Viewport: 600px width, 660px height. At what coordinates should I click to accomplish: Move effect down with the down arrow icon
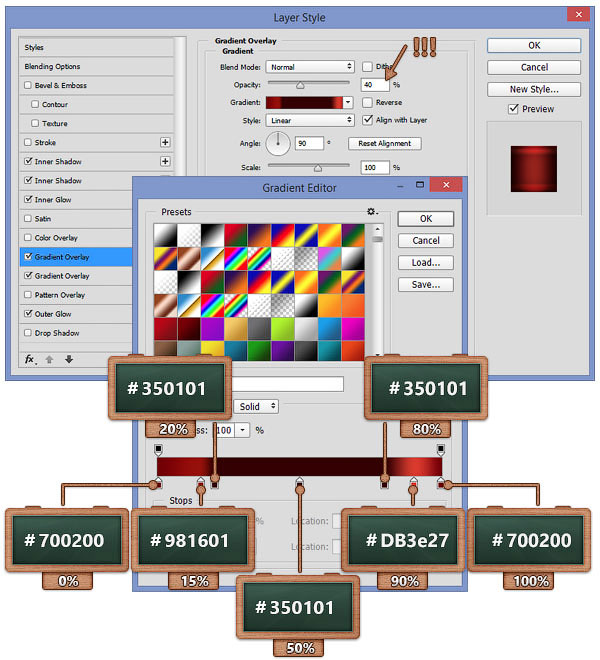[69, 359]
